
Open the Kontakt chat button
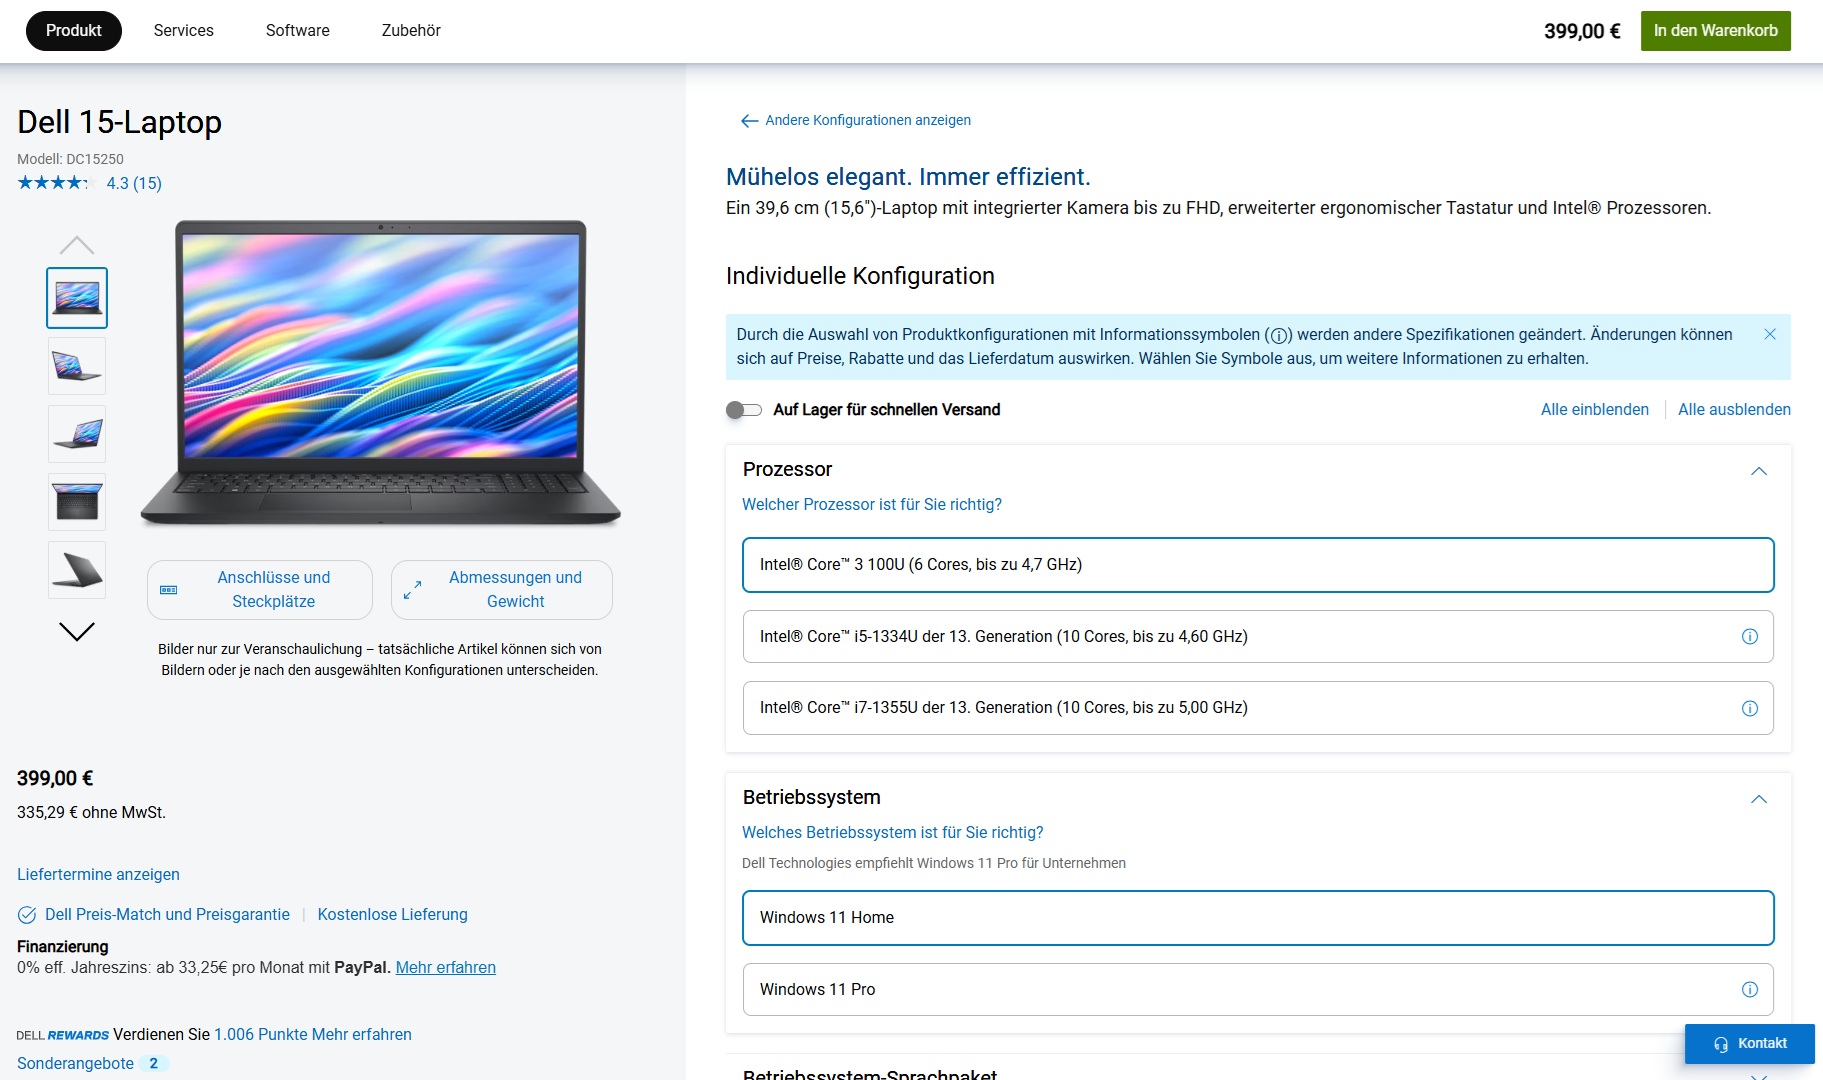click(1750, 1044)
